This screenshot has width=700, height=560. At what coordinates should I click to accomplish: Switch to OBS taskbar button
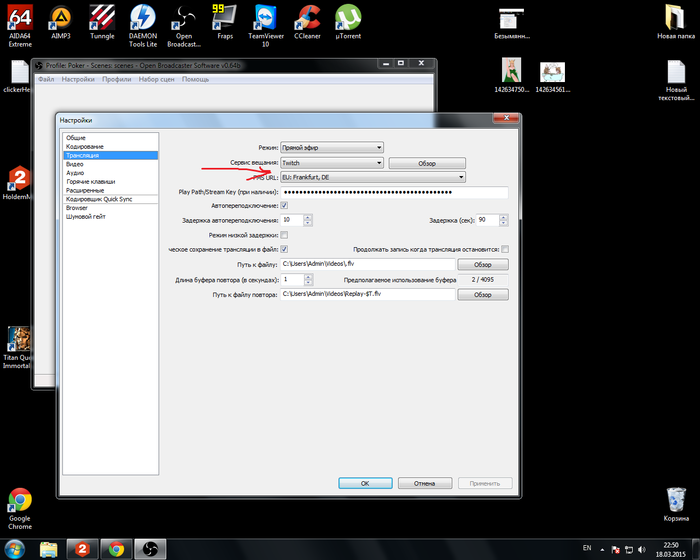pyautogui.click(x=150, y=549)
